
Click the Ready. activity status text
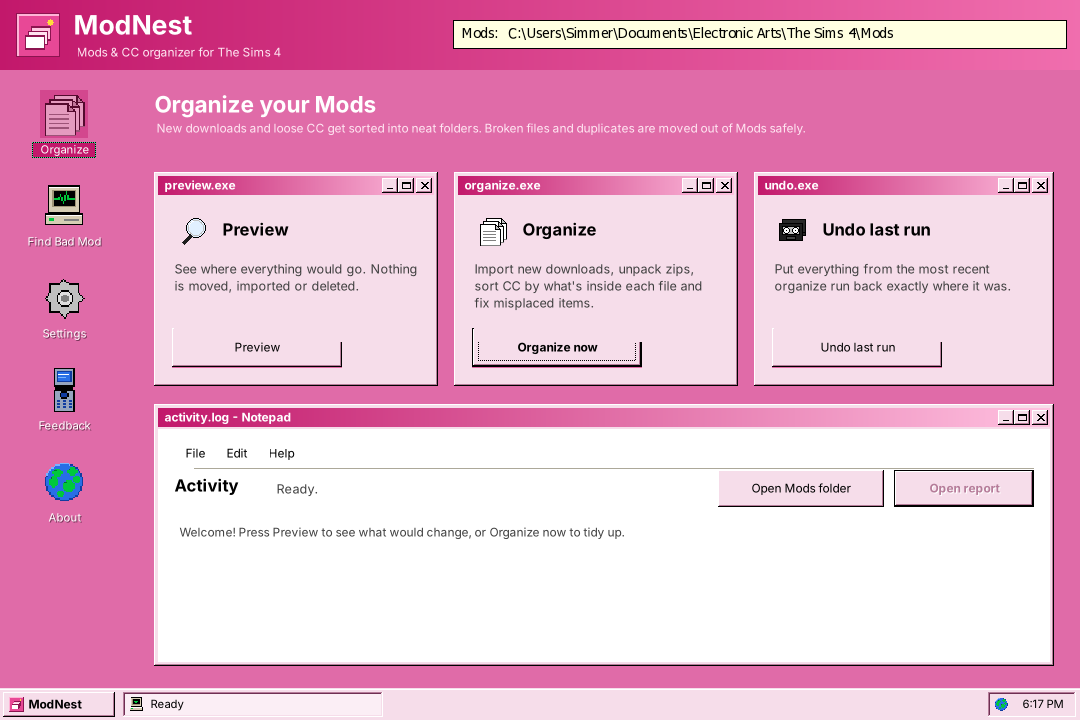coord(297,489)
